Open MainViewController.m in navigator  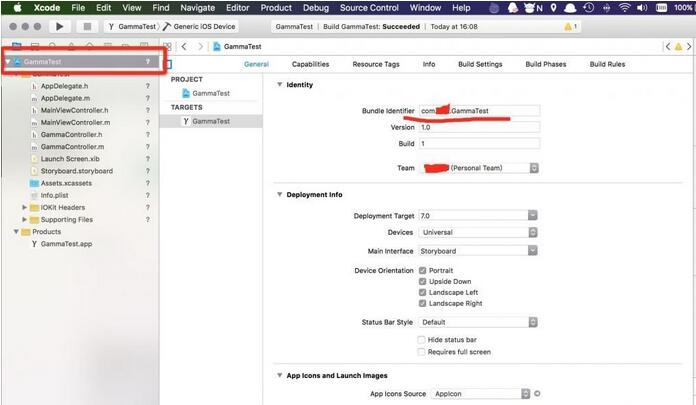tap(75, 123)
